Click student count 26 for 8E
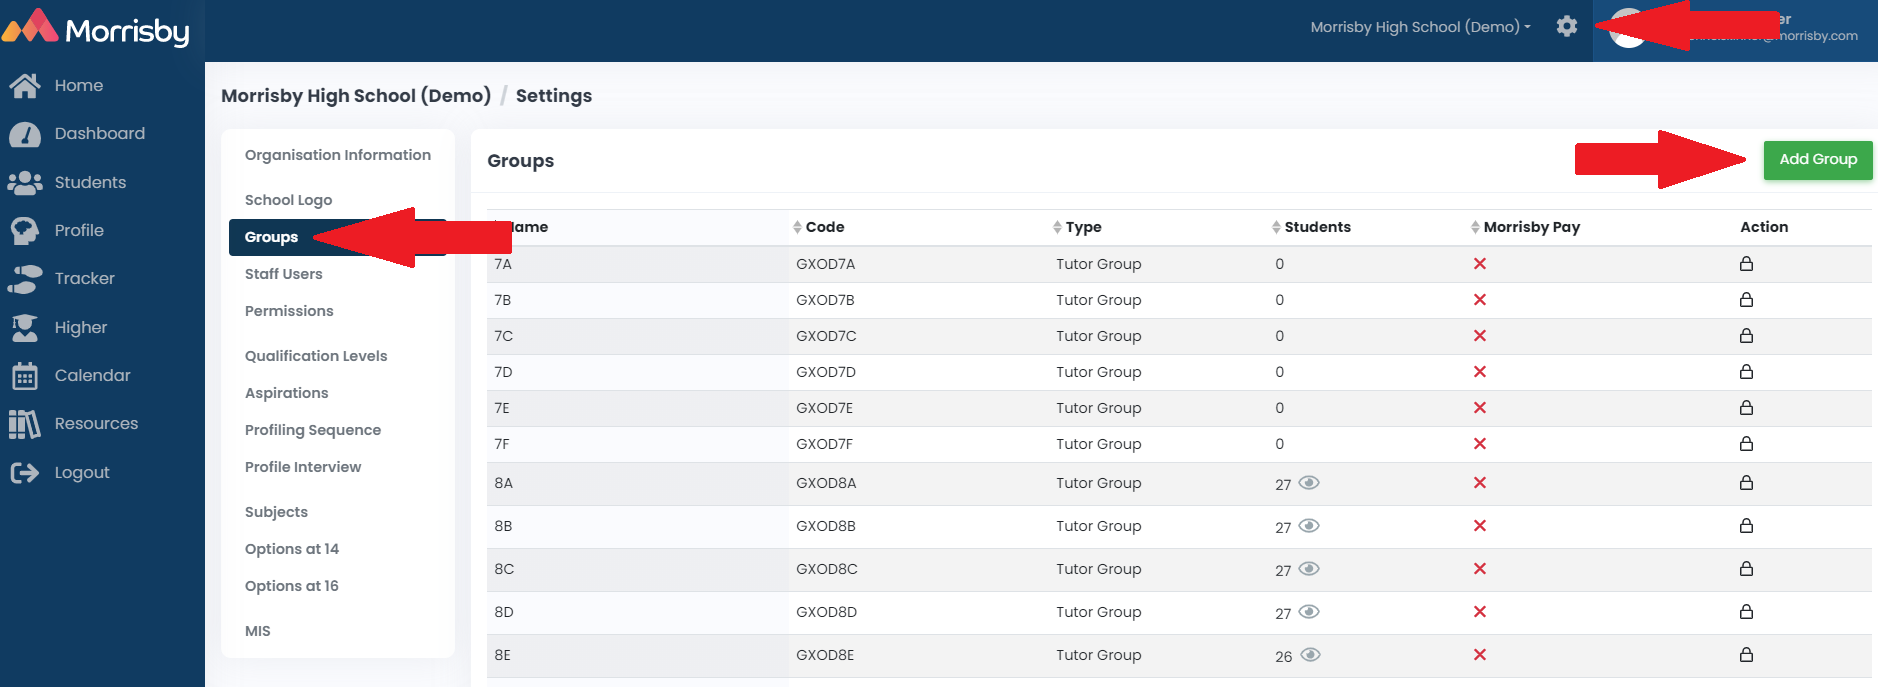The width and height of the screenshot is (1878, 690). click(x=1284, y=657)
